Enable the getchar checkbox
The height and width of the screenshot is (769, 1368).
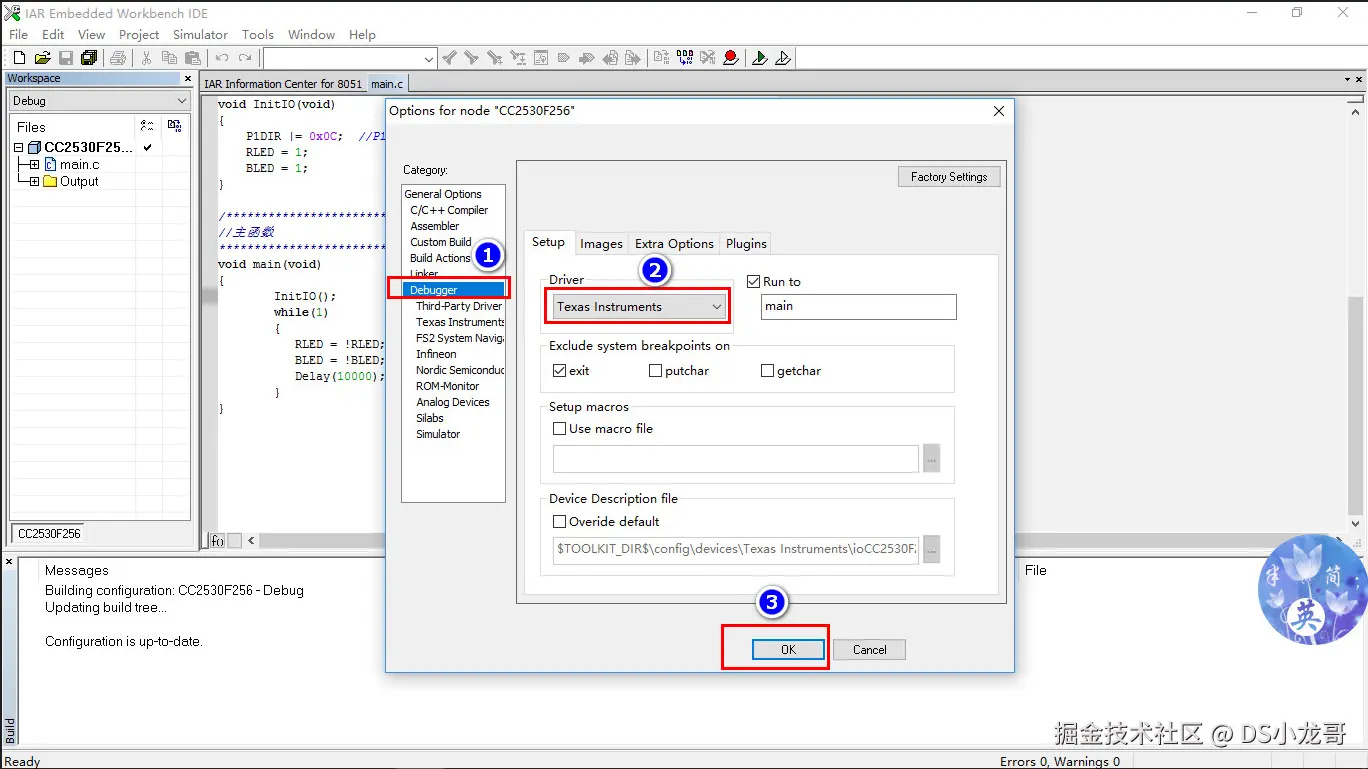767,370
